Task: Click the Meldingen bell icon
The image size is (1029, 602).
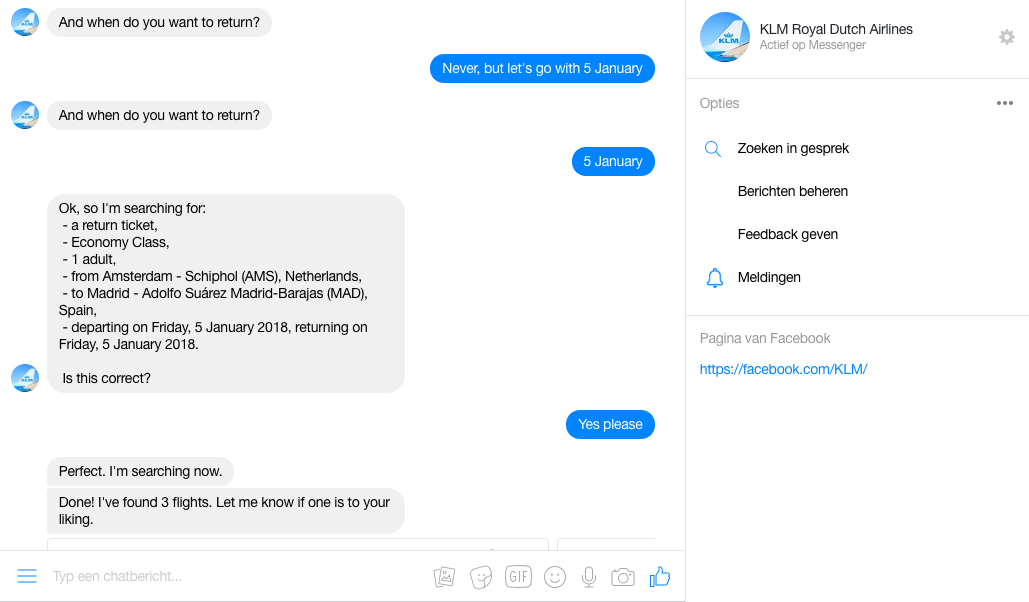Action: tap(714, 278)
